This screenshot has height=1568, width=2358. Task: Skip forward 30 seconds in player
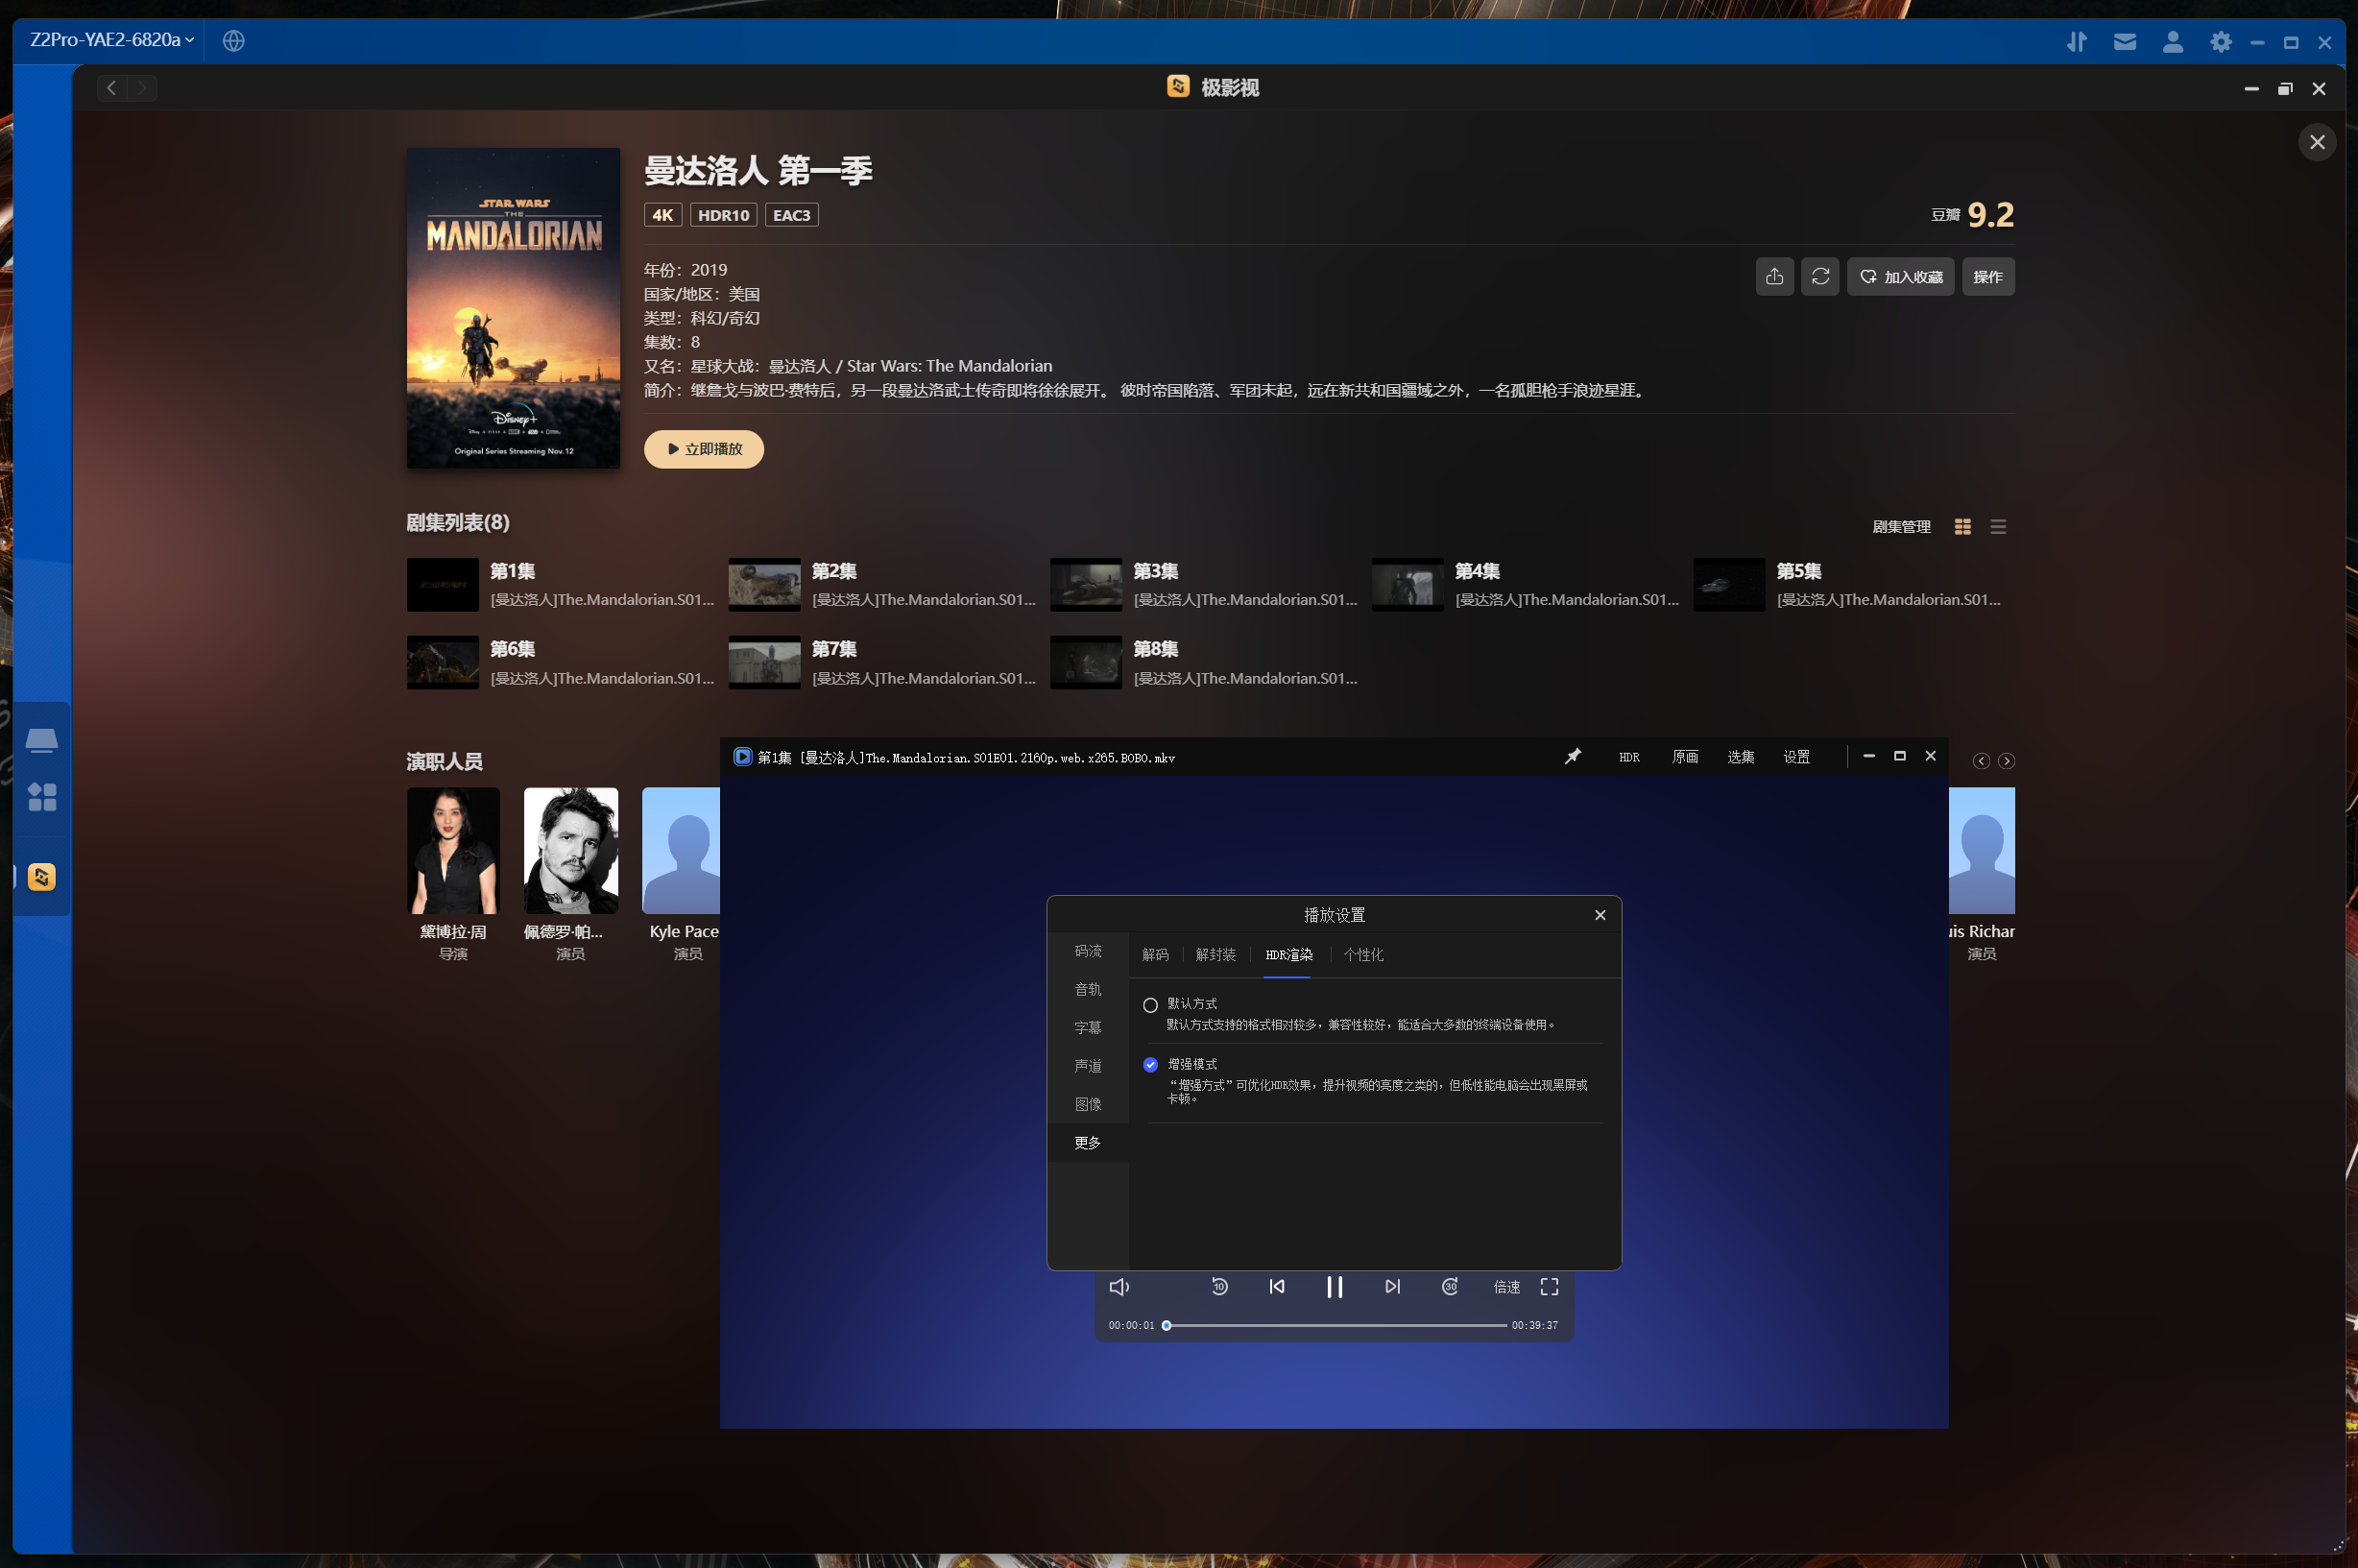coord(1449,1287)
